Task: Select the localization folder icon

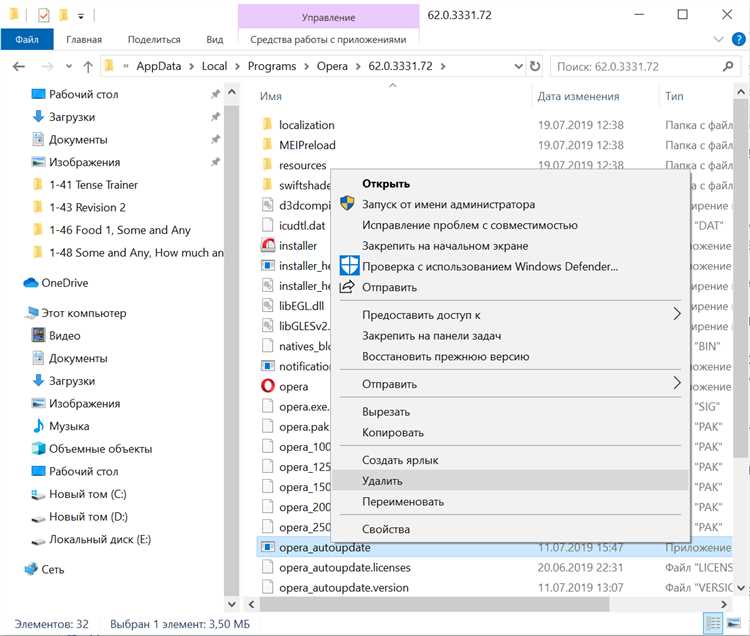Action: [x=268, y=124]
